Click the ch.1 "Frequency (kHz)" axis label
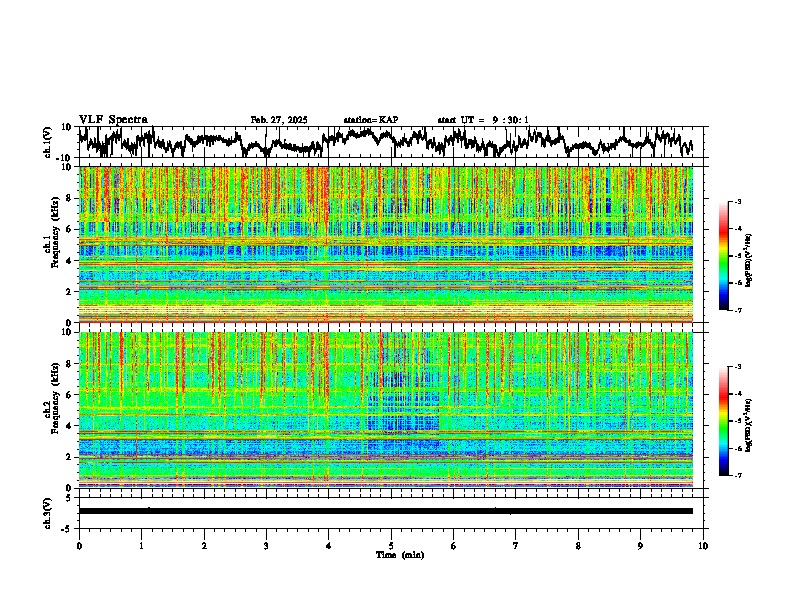 (x=55, y=232)
